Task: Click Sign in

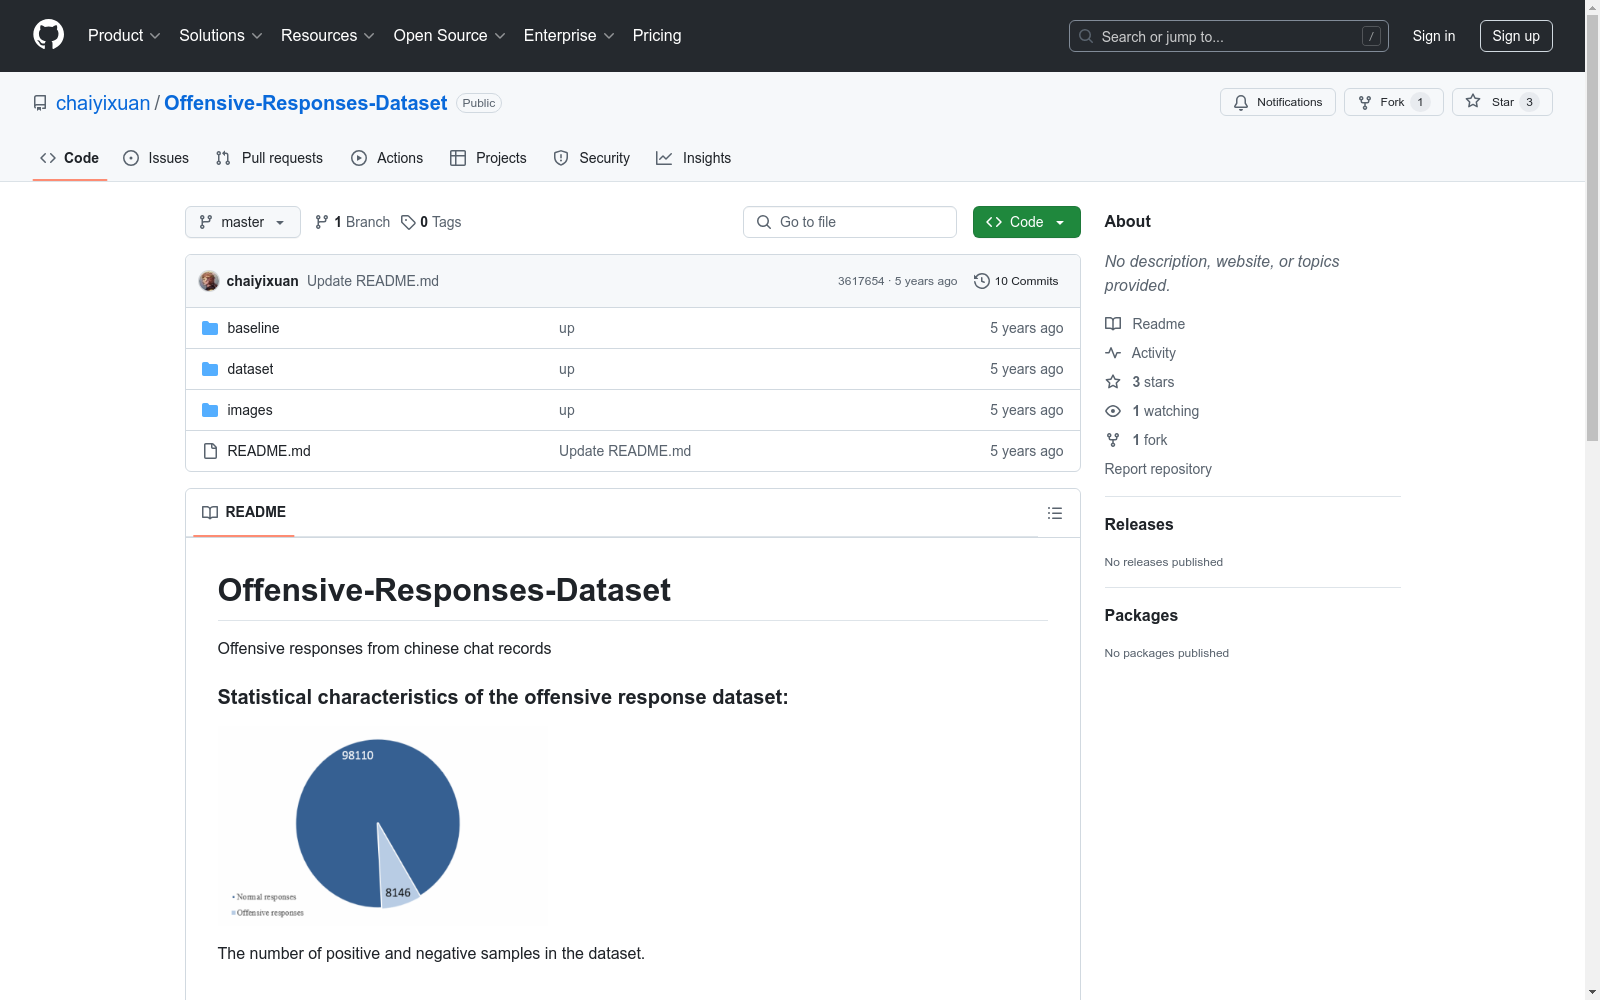Action: point(1434,36)
